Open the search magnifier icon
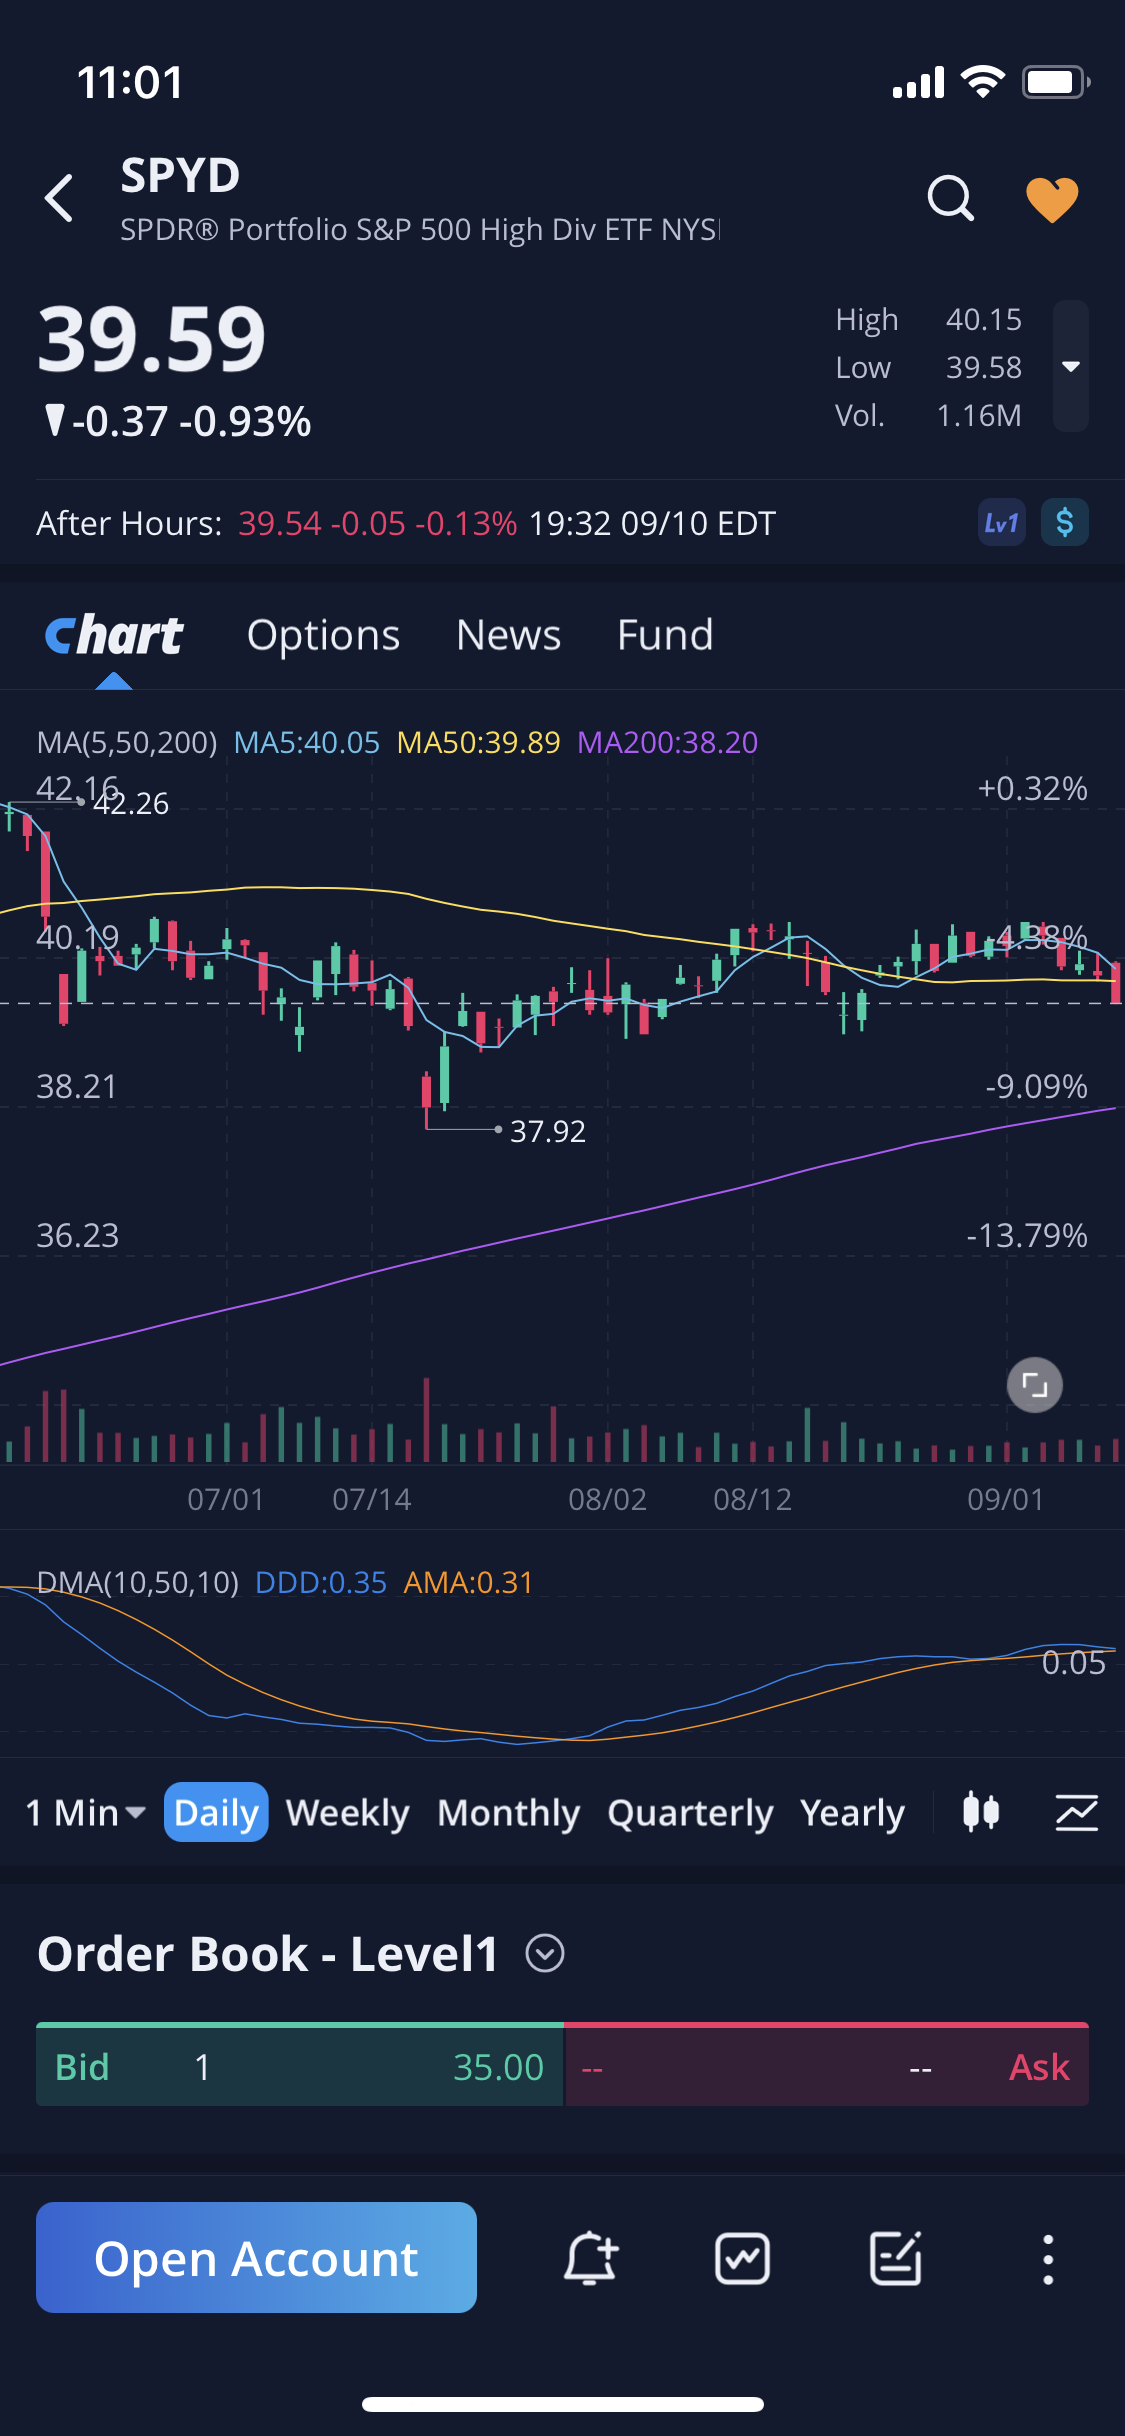The height and width of the screenshot is (2436, 1125). tap(949, 198)
